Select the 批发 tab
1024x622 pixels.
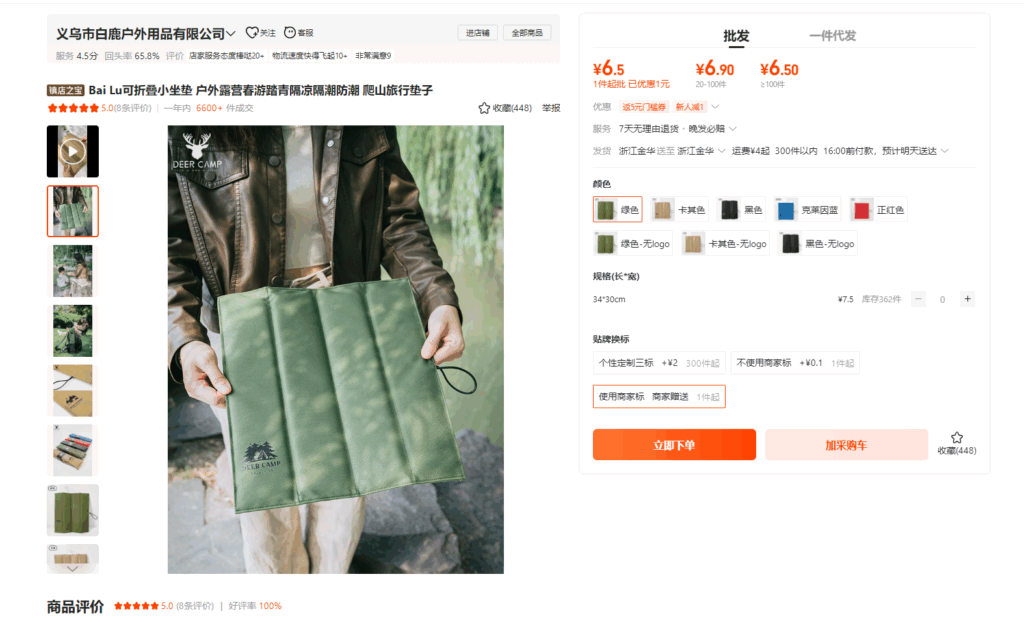[736, 36]
